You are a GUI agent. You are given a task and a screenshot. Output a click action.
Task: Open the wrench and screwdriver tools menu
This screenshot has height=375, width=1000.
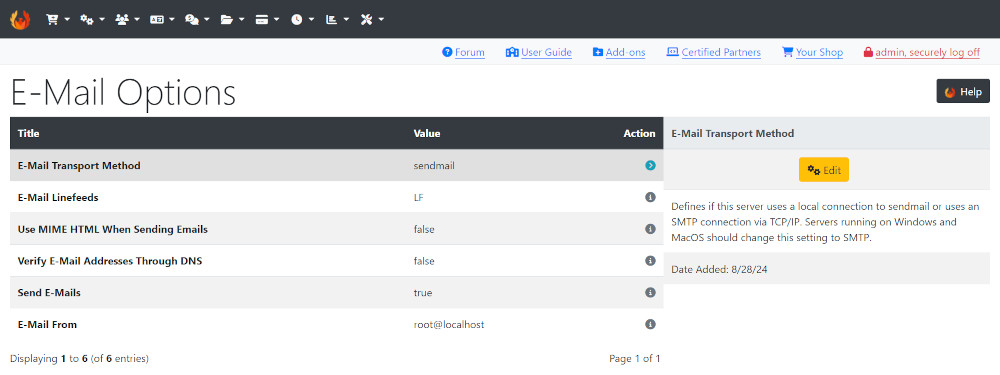point(372,19)
